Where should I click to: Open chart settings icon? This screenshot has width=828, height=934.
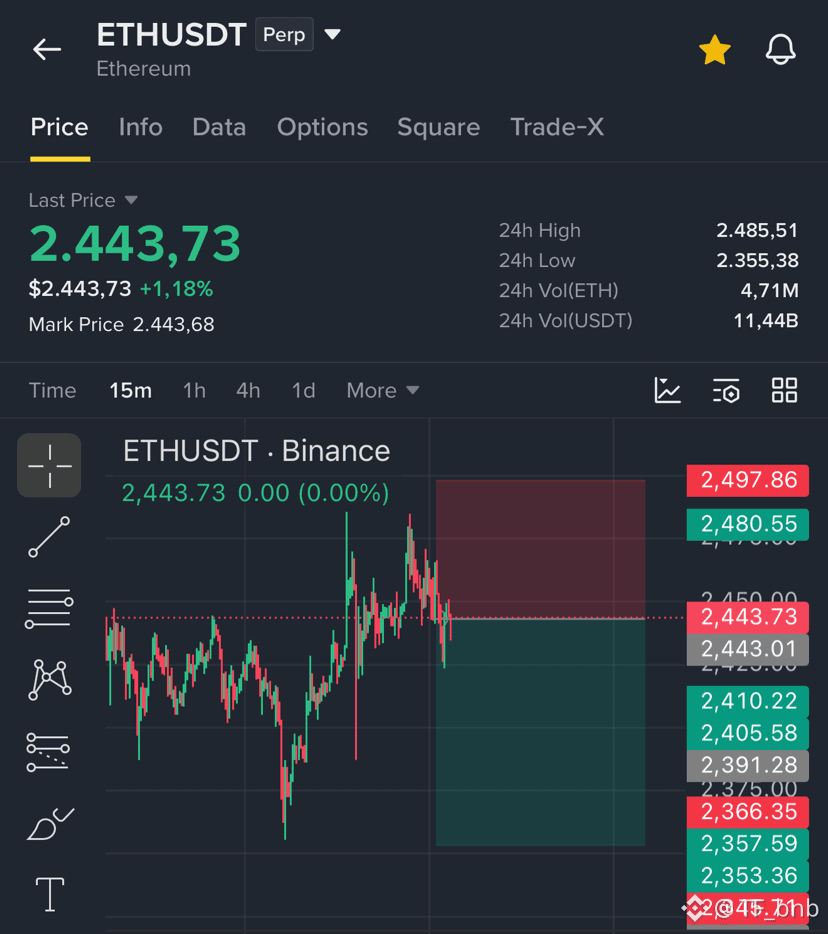726,391
